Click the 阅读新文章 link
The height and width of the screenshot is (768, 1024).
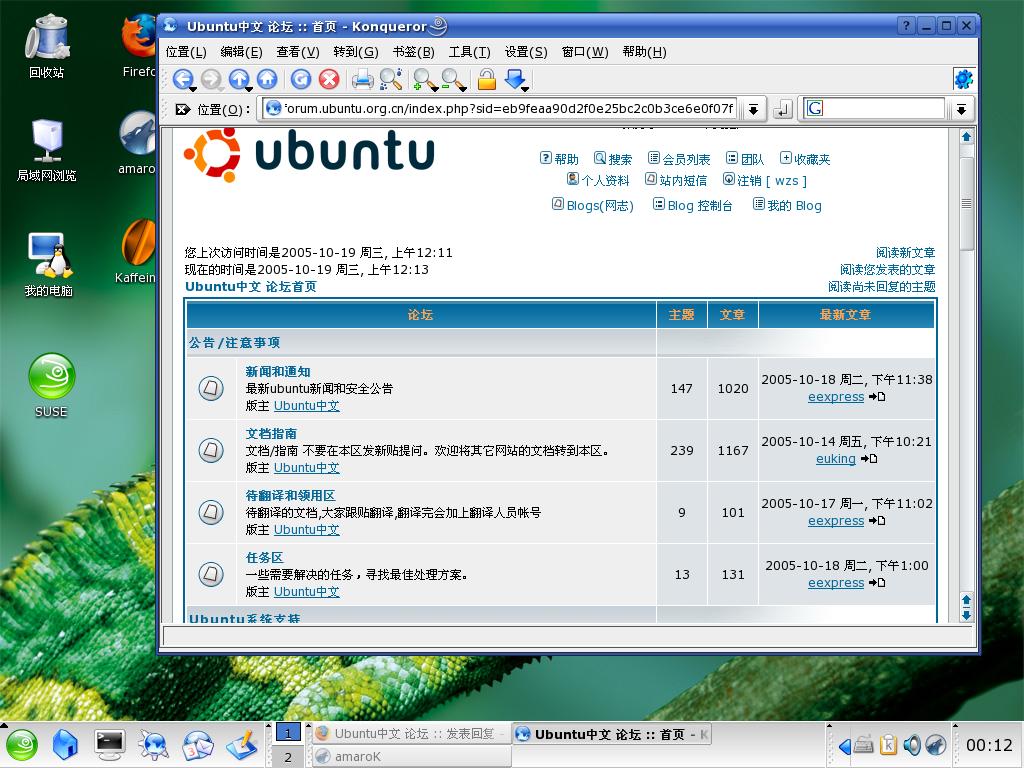point(905,252)
